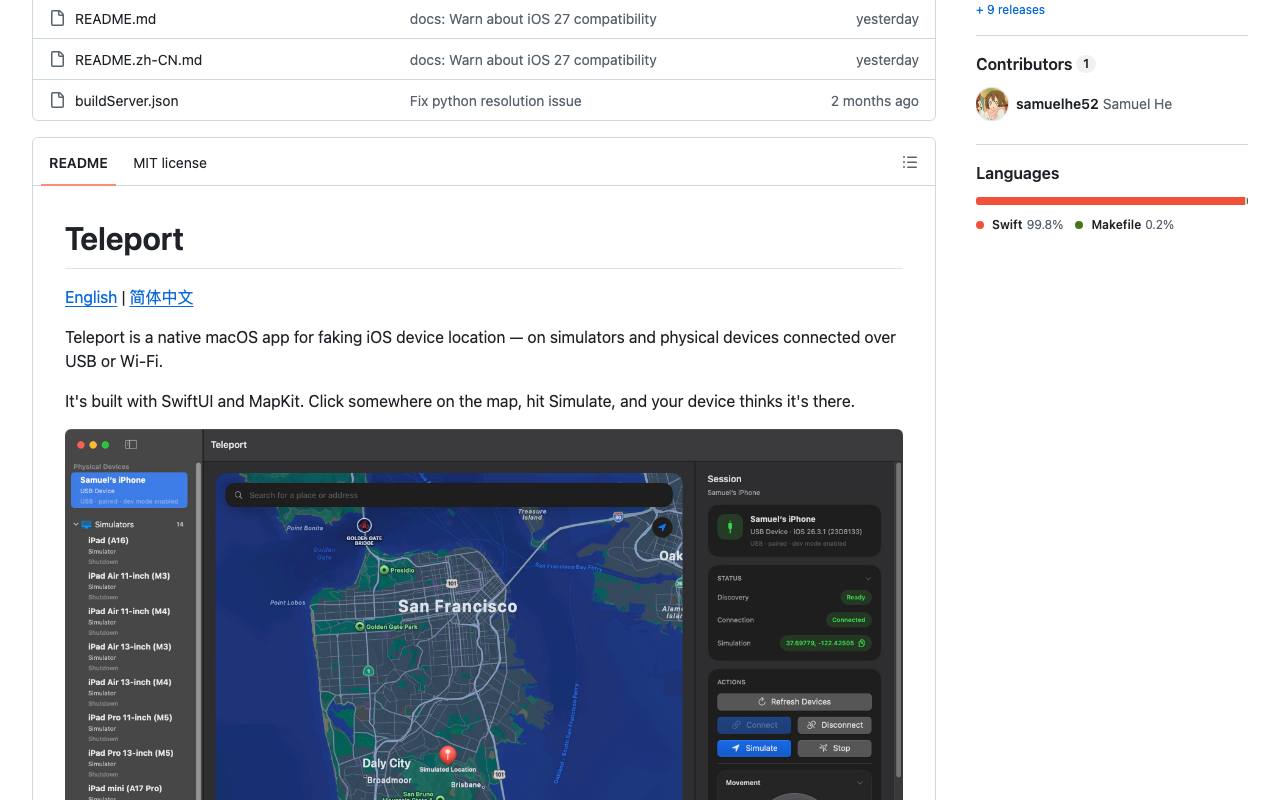Click the device sidebar scrollbar in screenshot
The height and width of the screenshot is (800, 1280).
tap(198, 630)
